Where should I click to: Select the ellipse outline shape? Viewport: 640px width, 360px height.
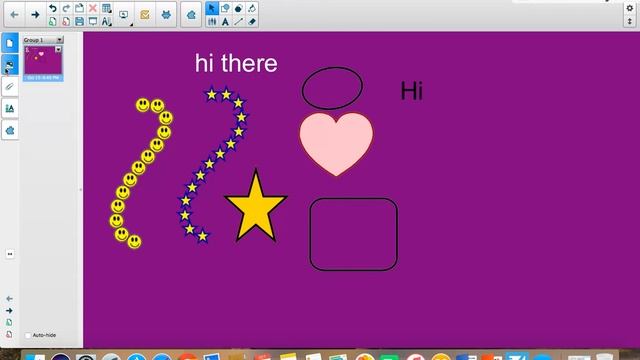[x=332, y=88]
